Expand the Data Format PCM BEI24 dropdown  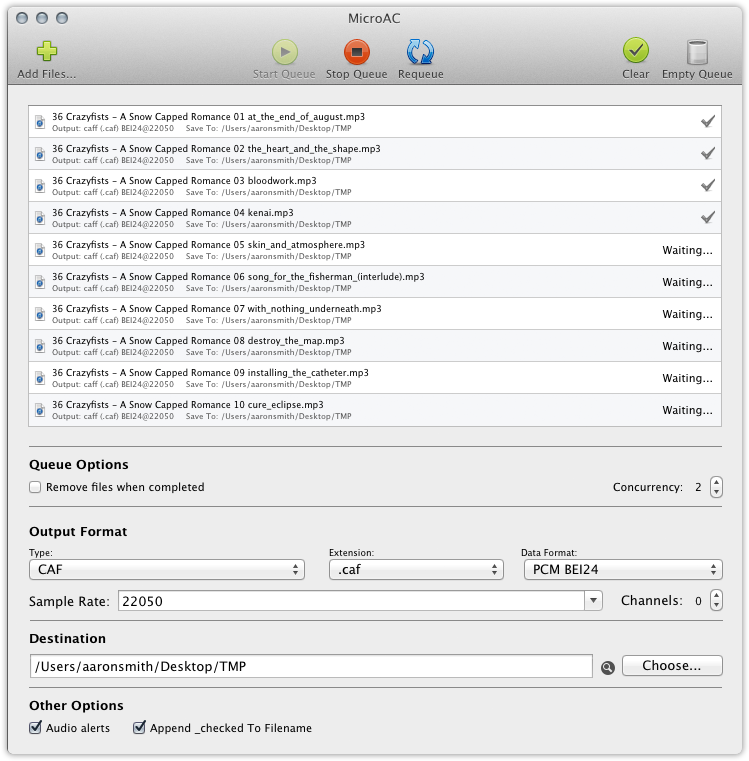point(621,569)
